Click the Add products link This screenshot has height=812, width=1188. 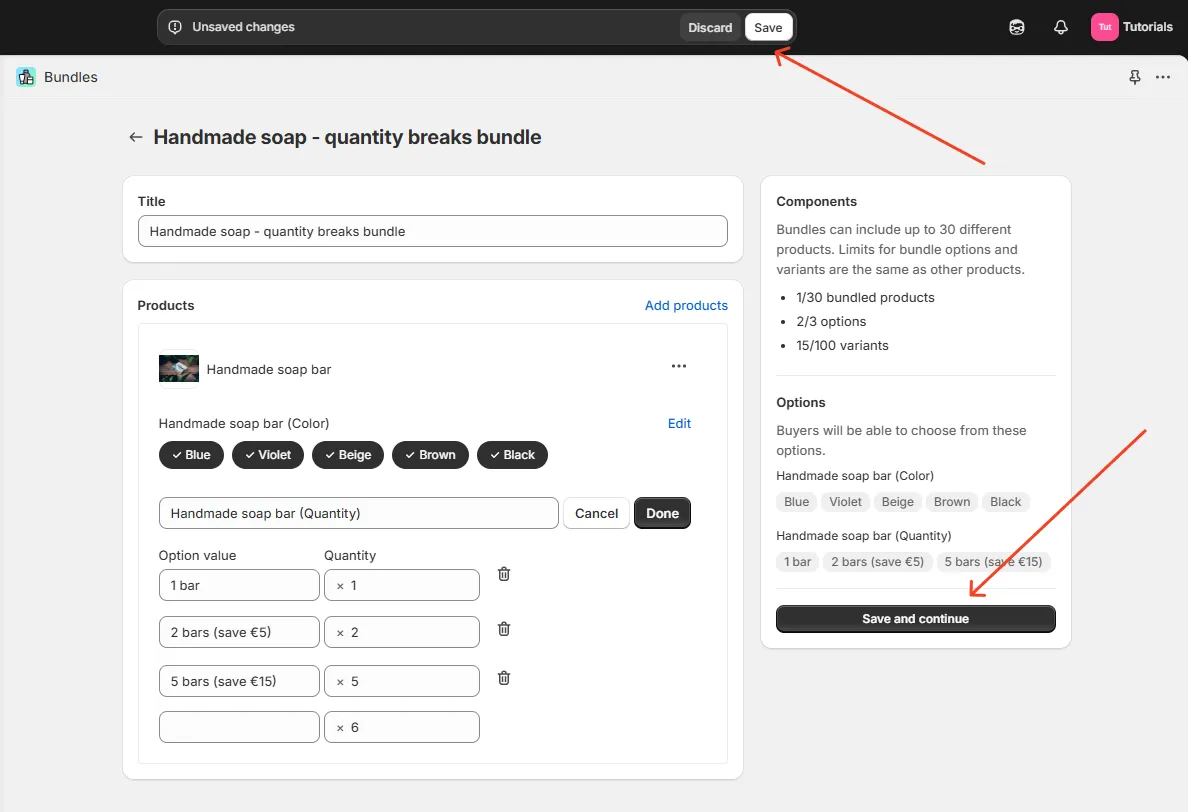(x=686, y=305)
